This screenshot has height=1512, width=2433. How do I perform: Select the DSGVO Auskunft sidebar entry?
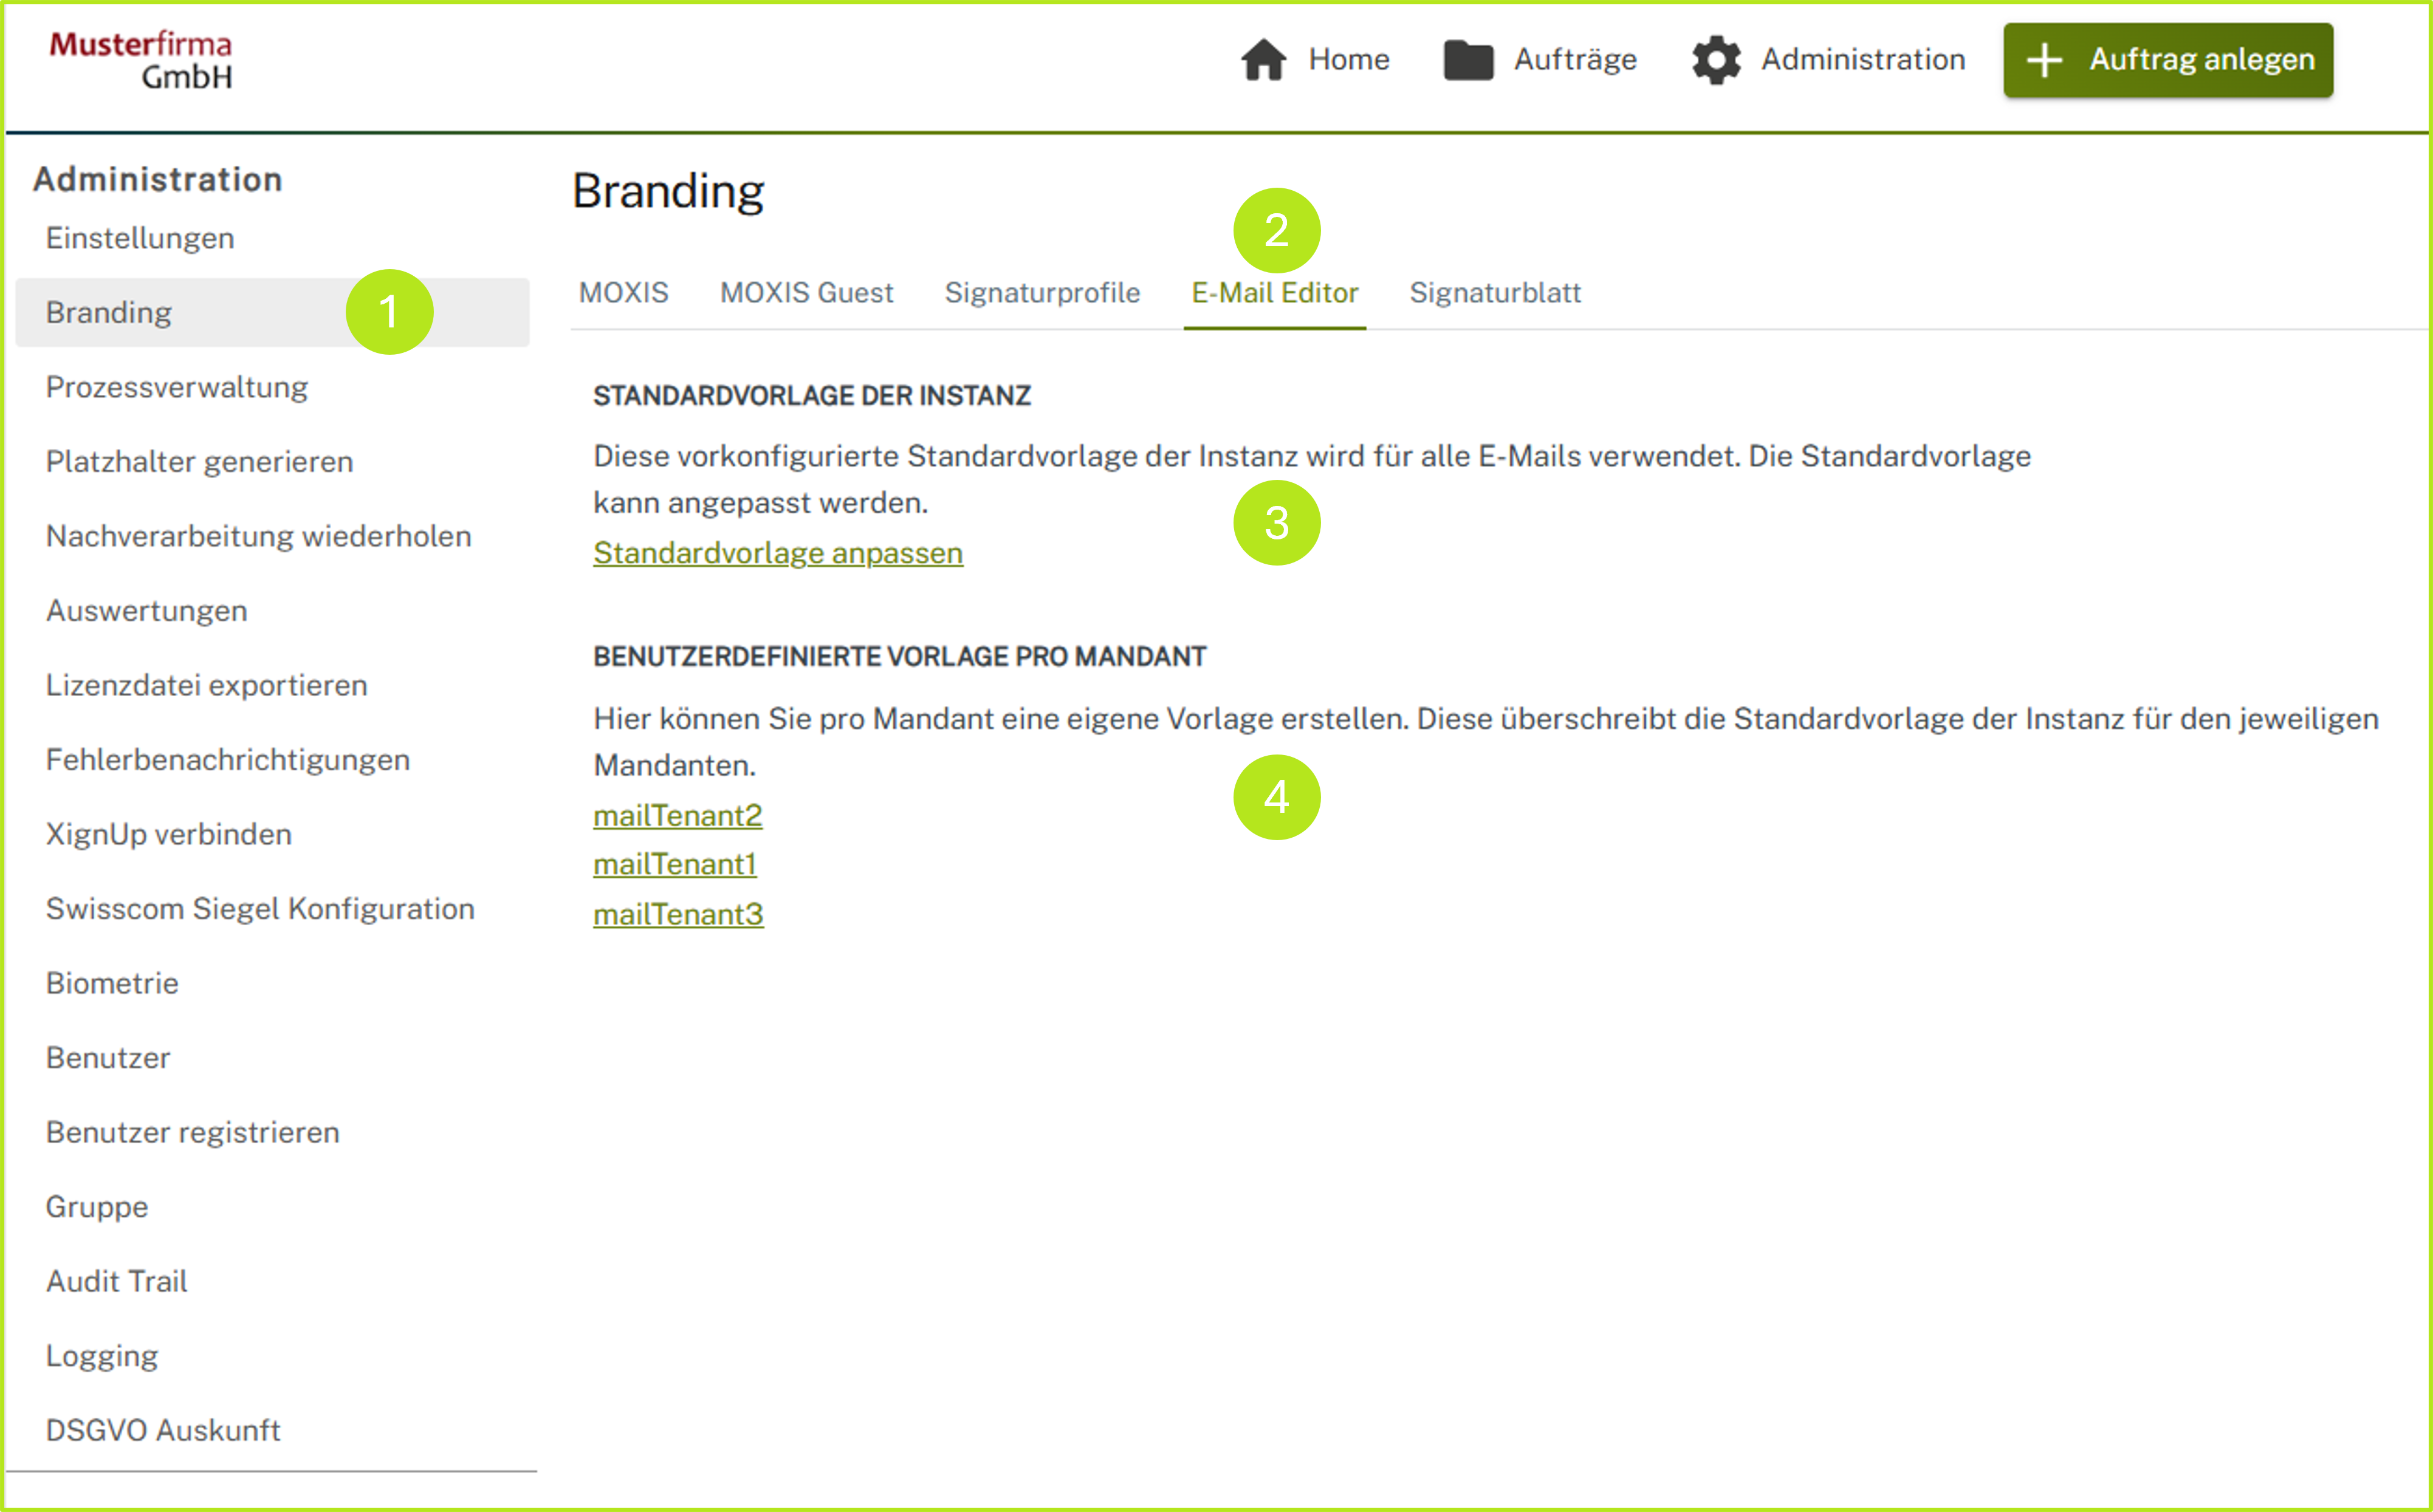[x=163, y=1430]
